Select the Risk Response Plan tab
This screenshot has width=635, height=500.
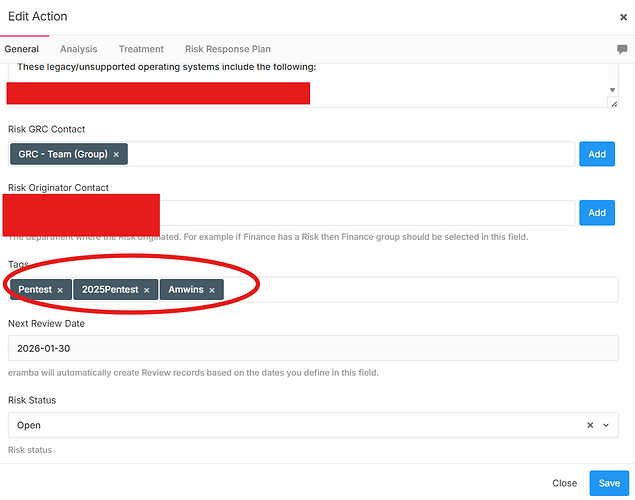pyautogui.click(x=228, y=49)
